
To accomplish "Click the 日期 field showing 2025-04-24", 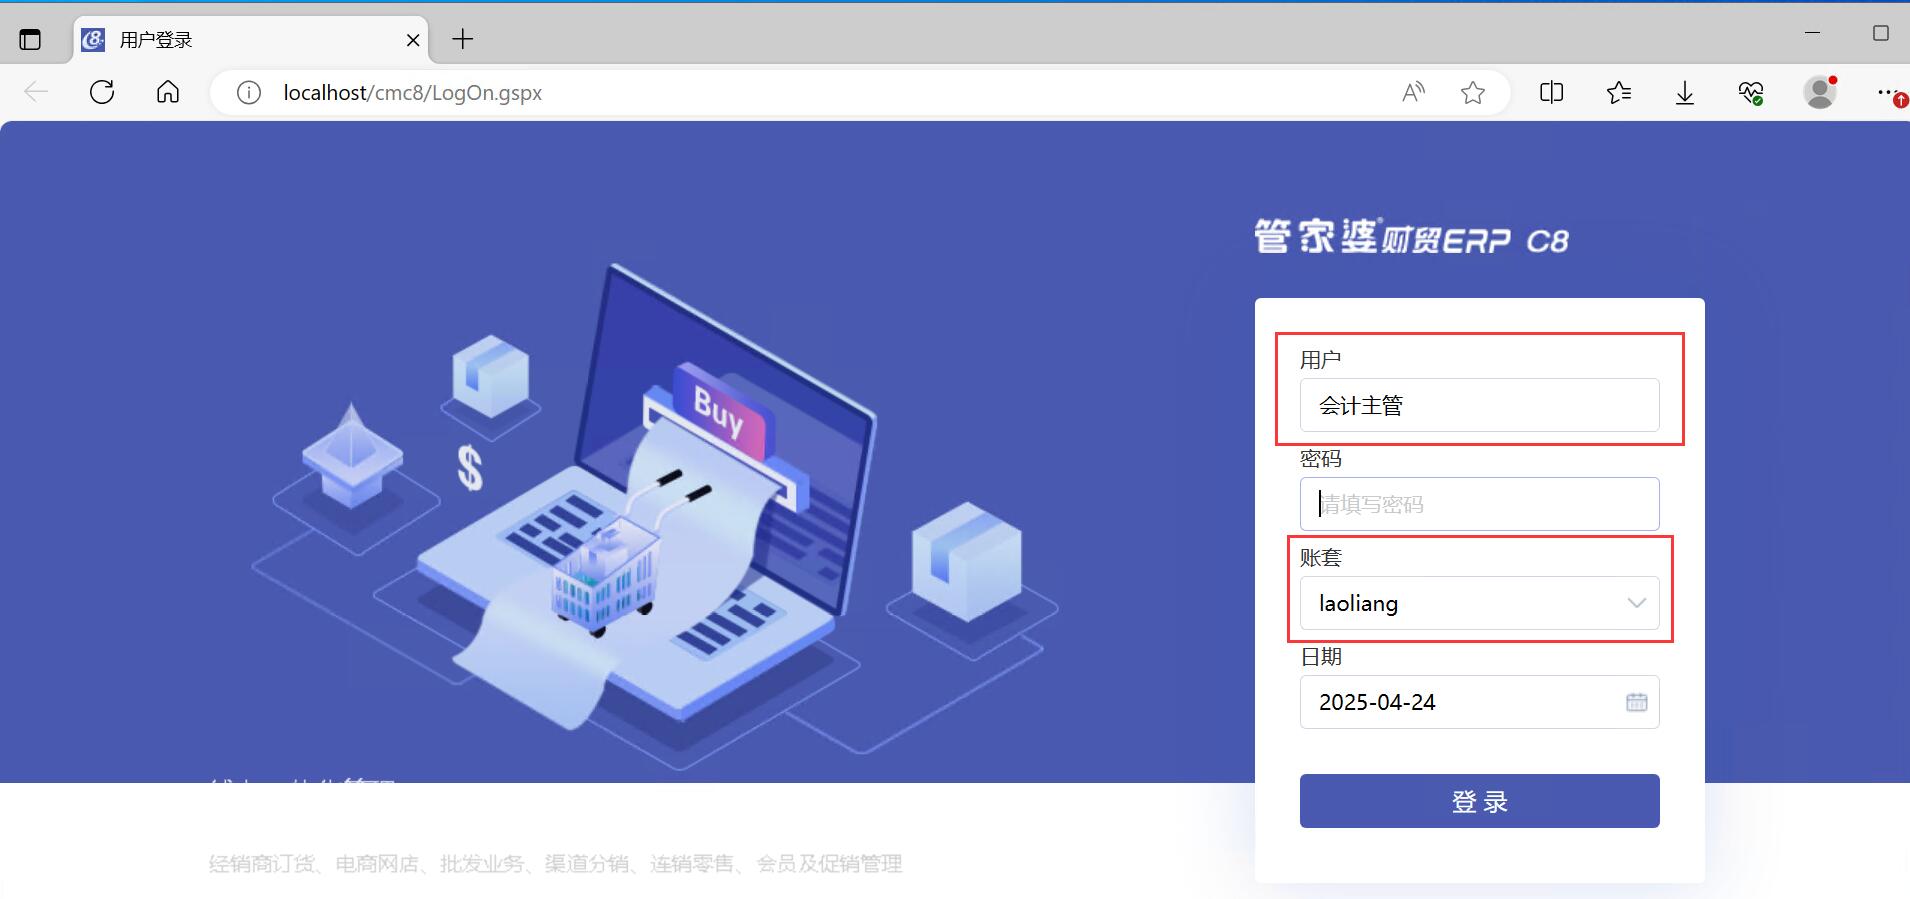I will click(x=1479, y=702).
